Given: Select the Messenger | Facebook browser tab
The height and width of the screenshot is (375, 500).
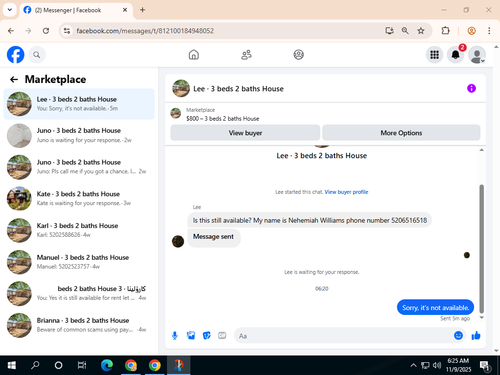Looking at the screenshot, I should pos(76,10).
